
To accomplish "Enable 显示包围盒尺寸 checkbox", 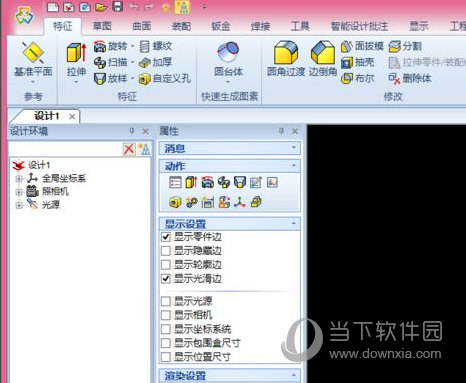I will (x=166, y=343).
